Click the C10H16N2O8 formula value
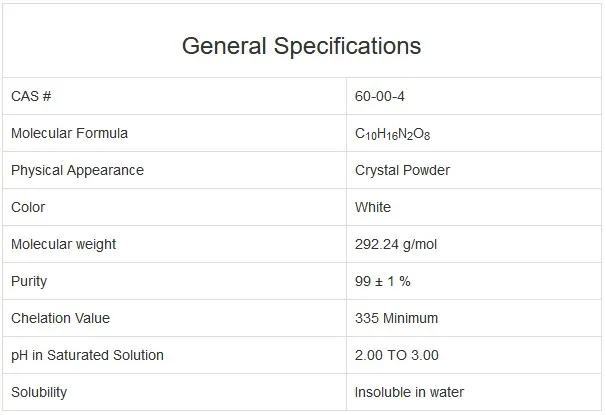606x415 pixels. (x=392, y=134)
